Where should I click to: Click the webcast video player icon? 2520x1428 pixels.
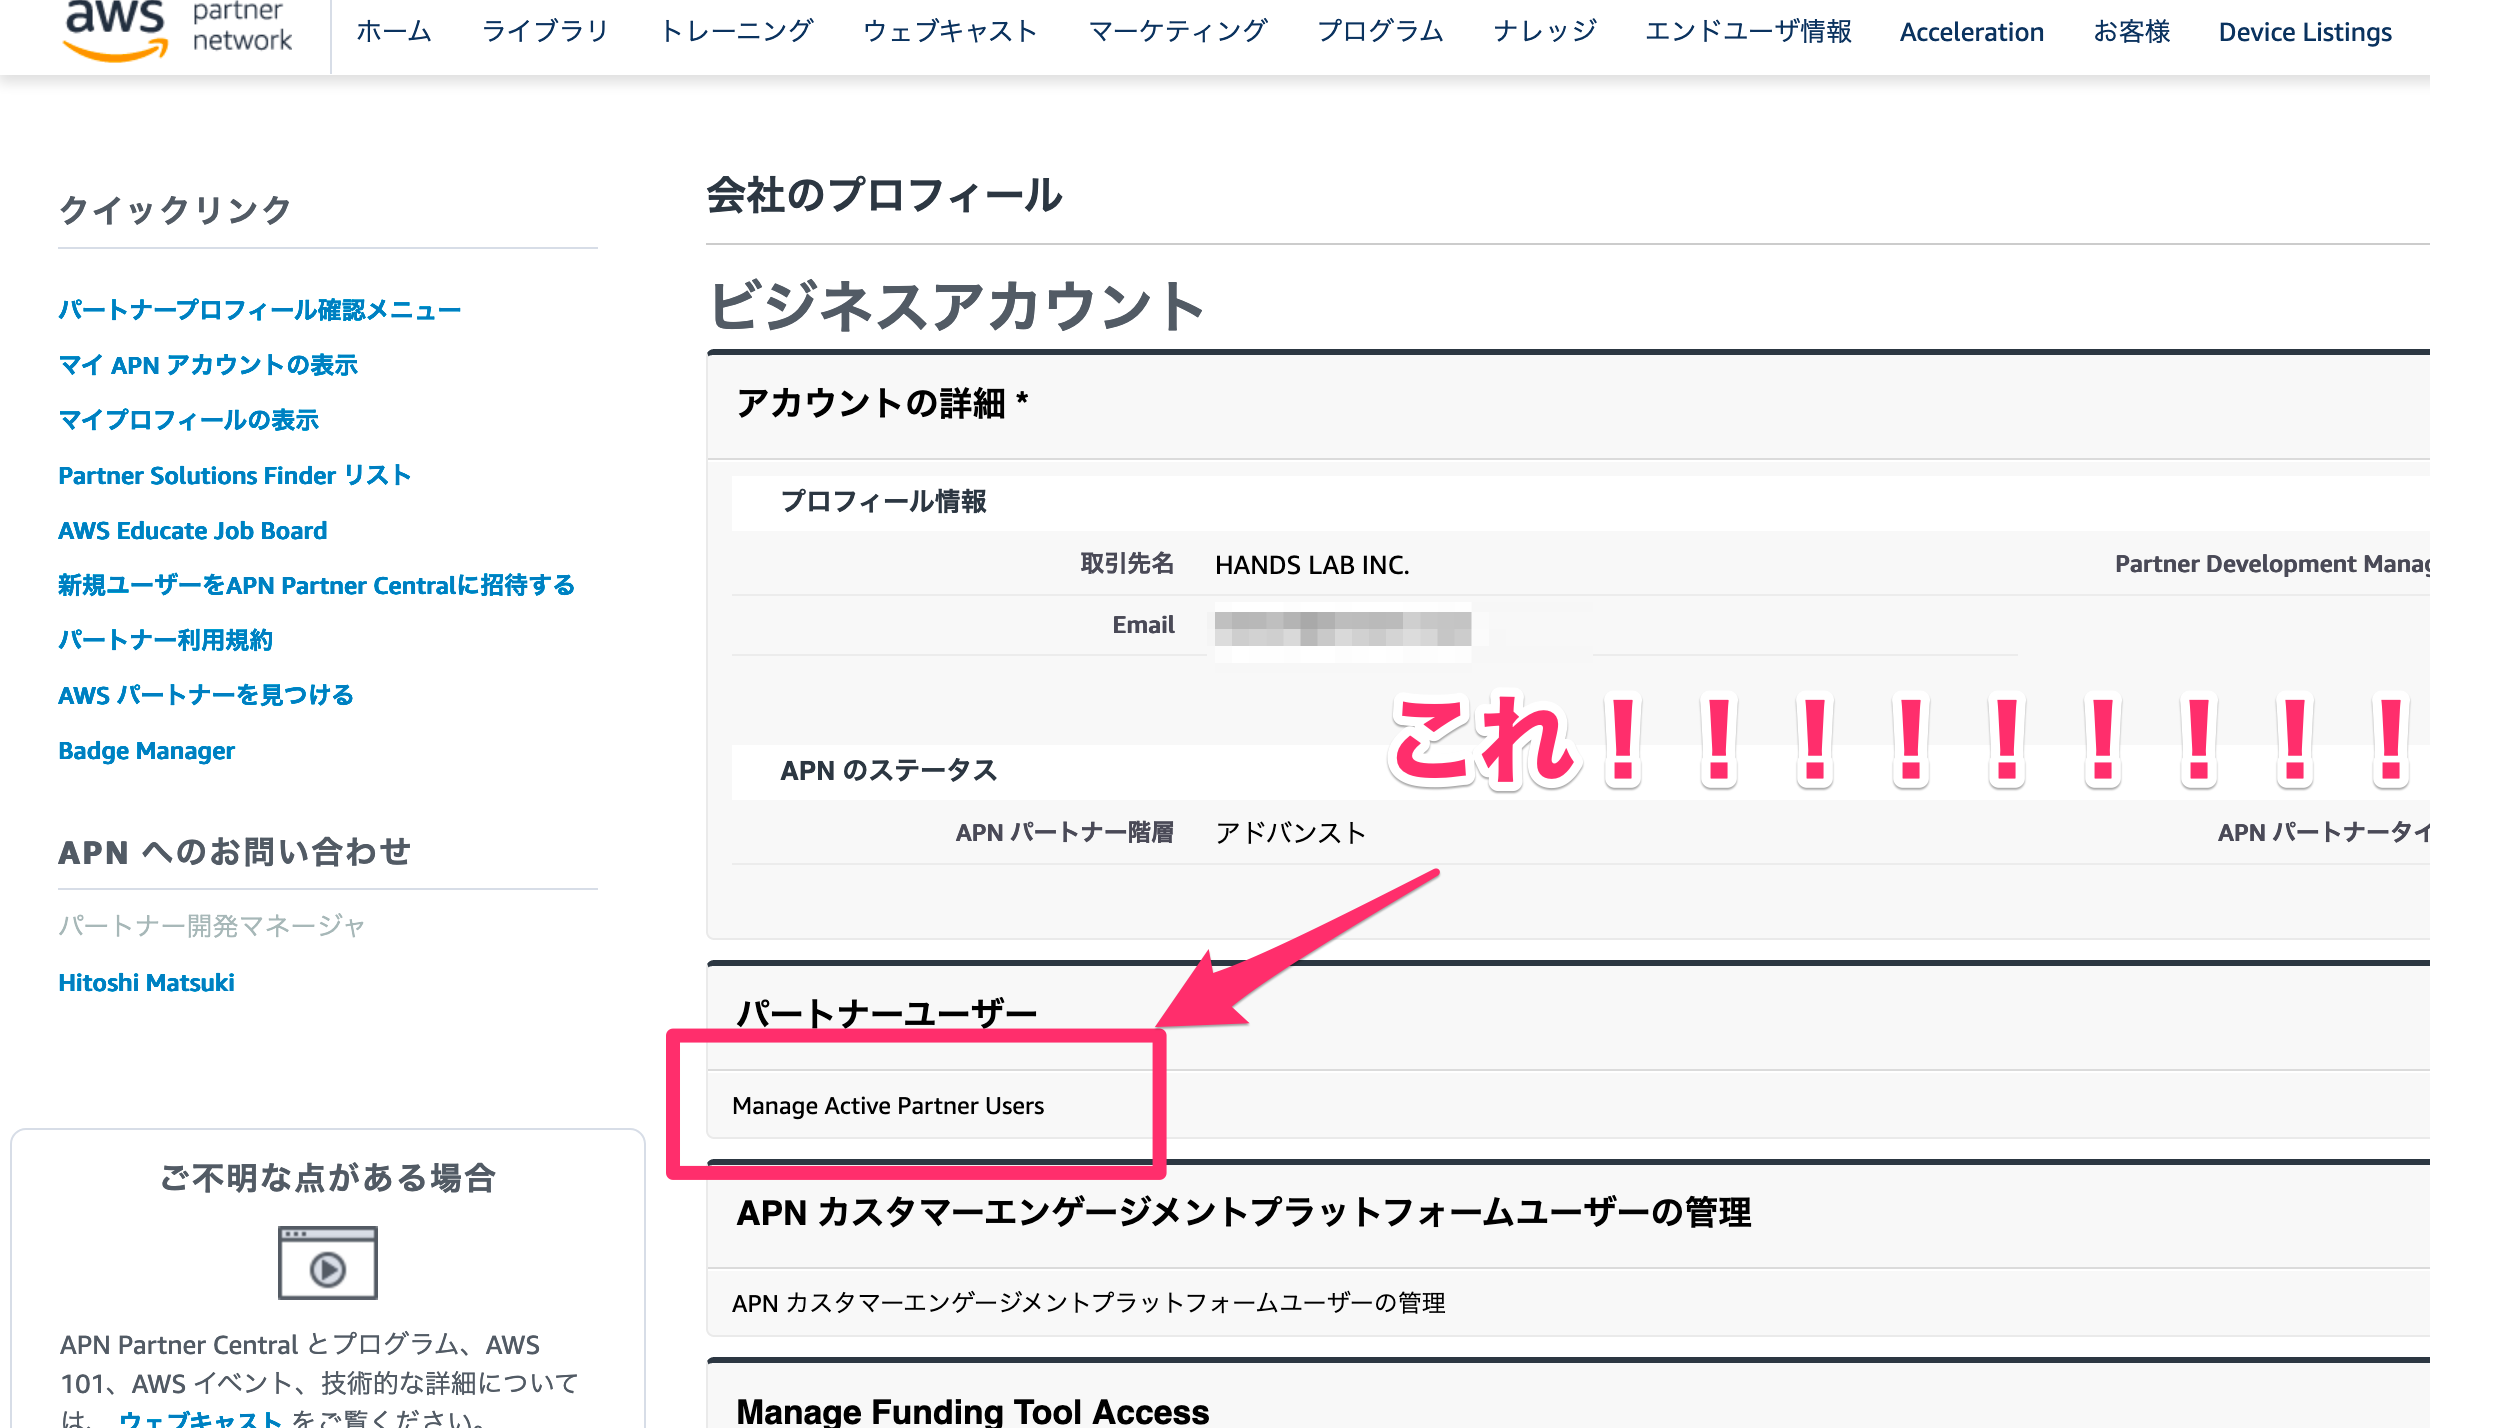pos(327,1262)
